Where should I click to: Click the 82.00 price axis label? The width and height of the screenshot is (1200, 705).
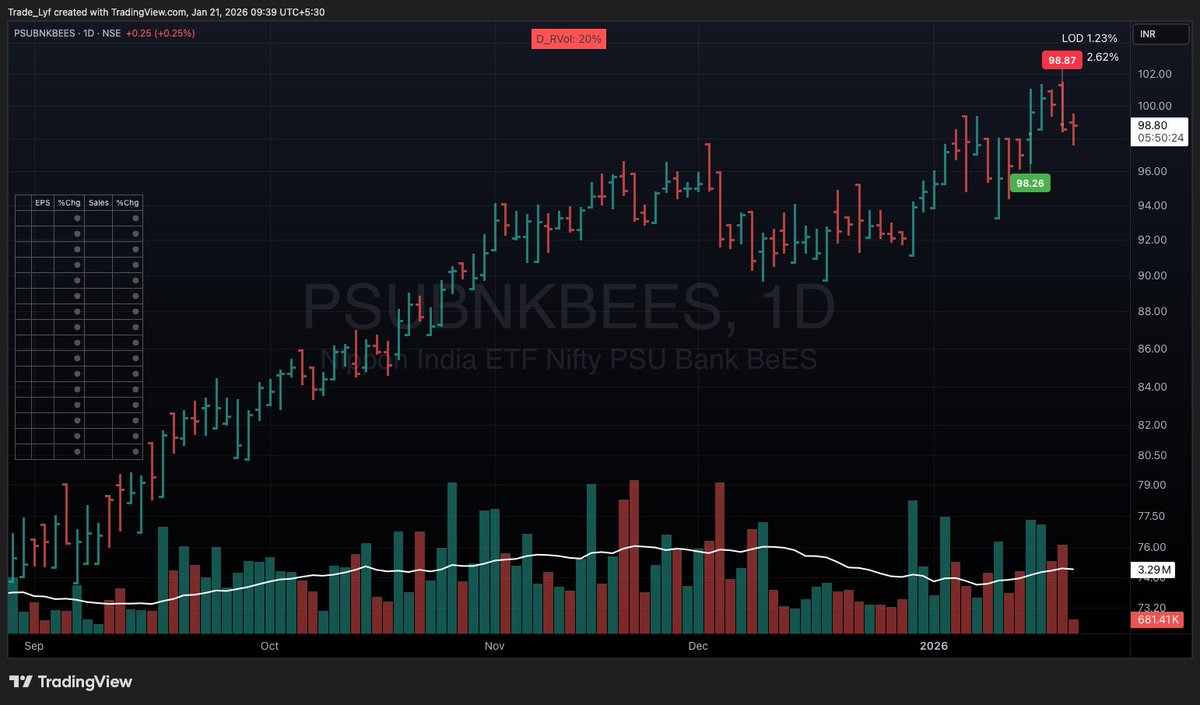pos(1153,425)
